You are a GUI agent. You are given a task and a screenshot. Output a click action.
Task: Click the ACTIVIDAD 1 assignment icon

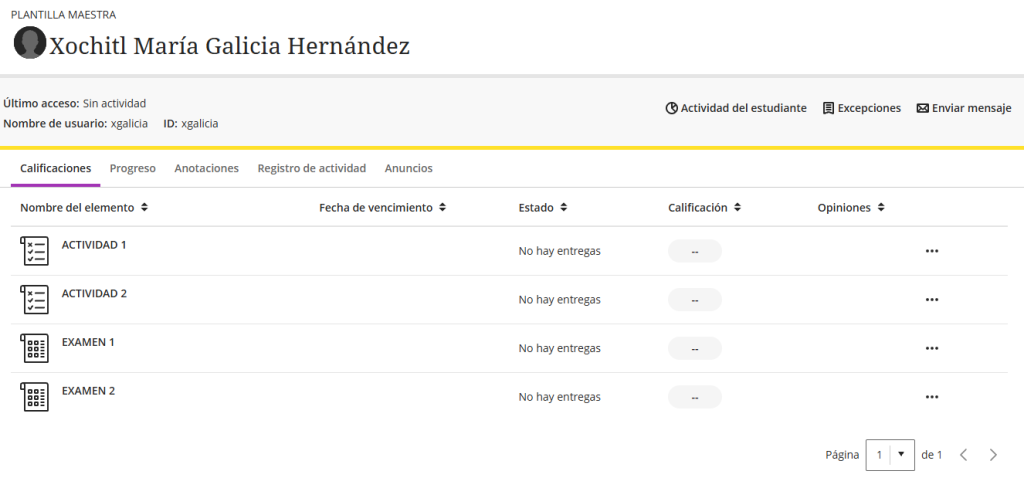35,251
